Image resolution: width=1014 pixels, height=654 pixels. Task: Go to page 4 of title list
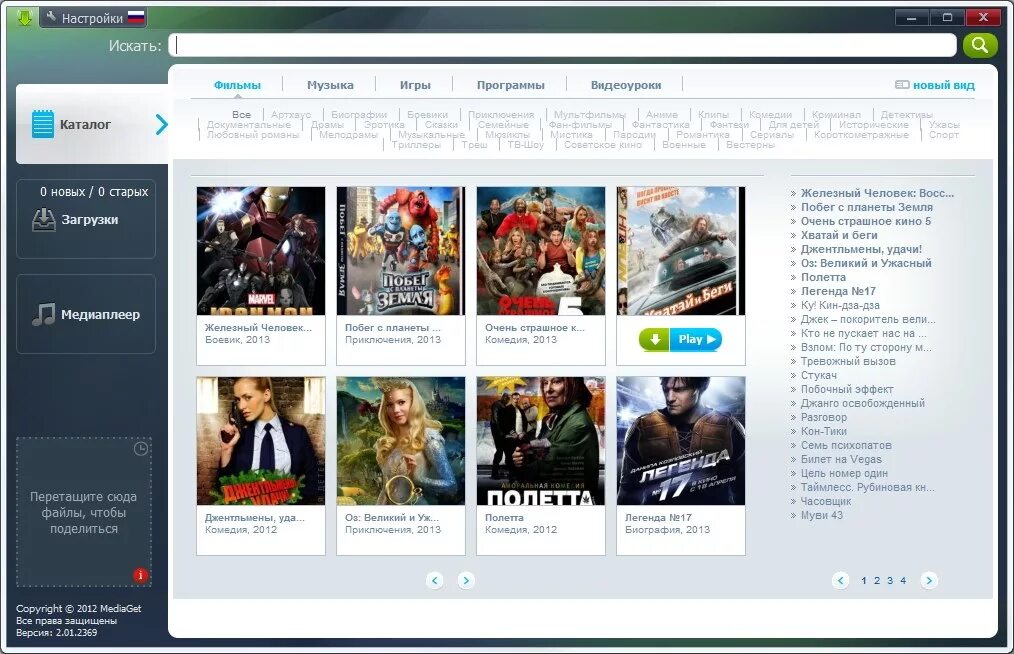click(903, 581)
